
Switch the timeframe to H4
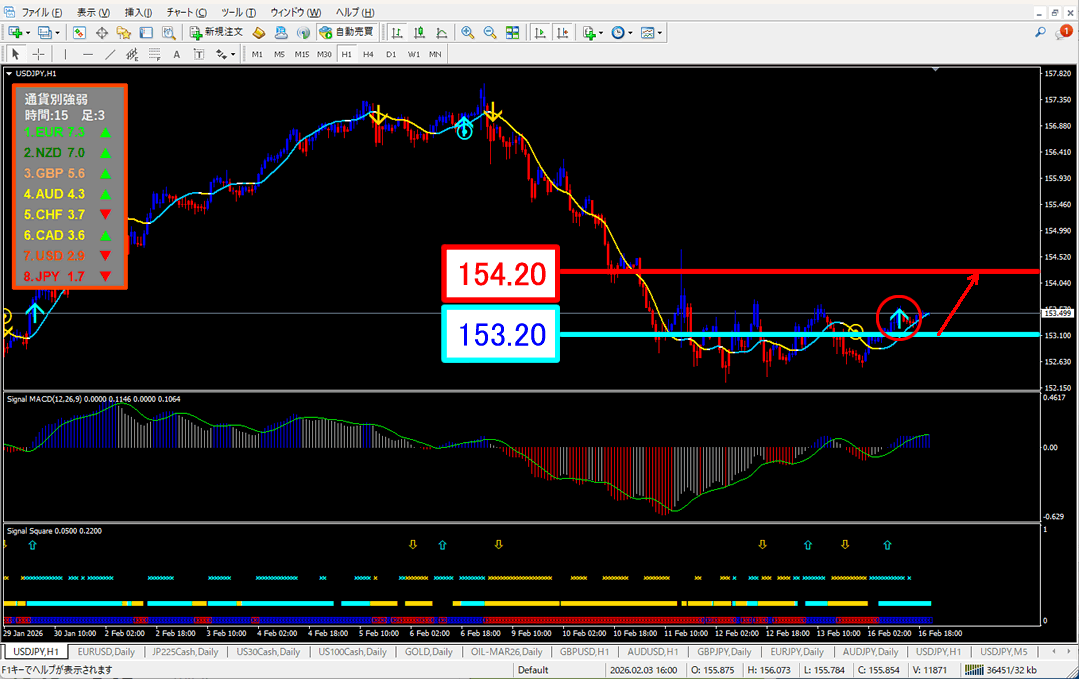368,54
